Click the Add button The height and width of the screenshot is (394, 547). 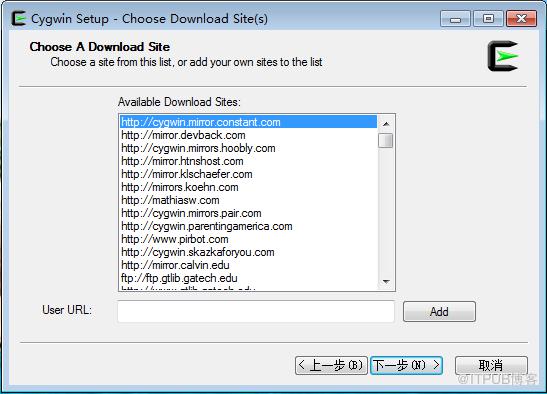(x=439, y=311)
